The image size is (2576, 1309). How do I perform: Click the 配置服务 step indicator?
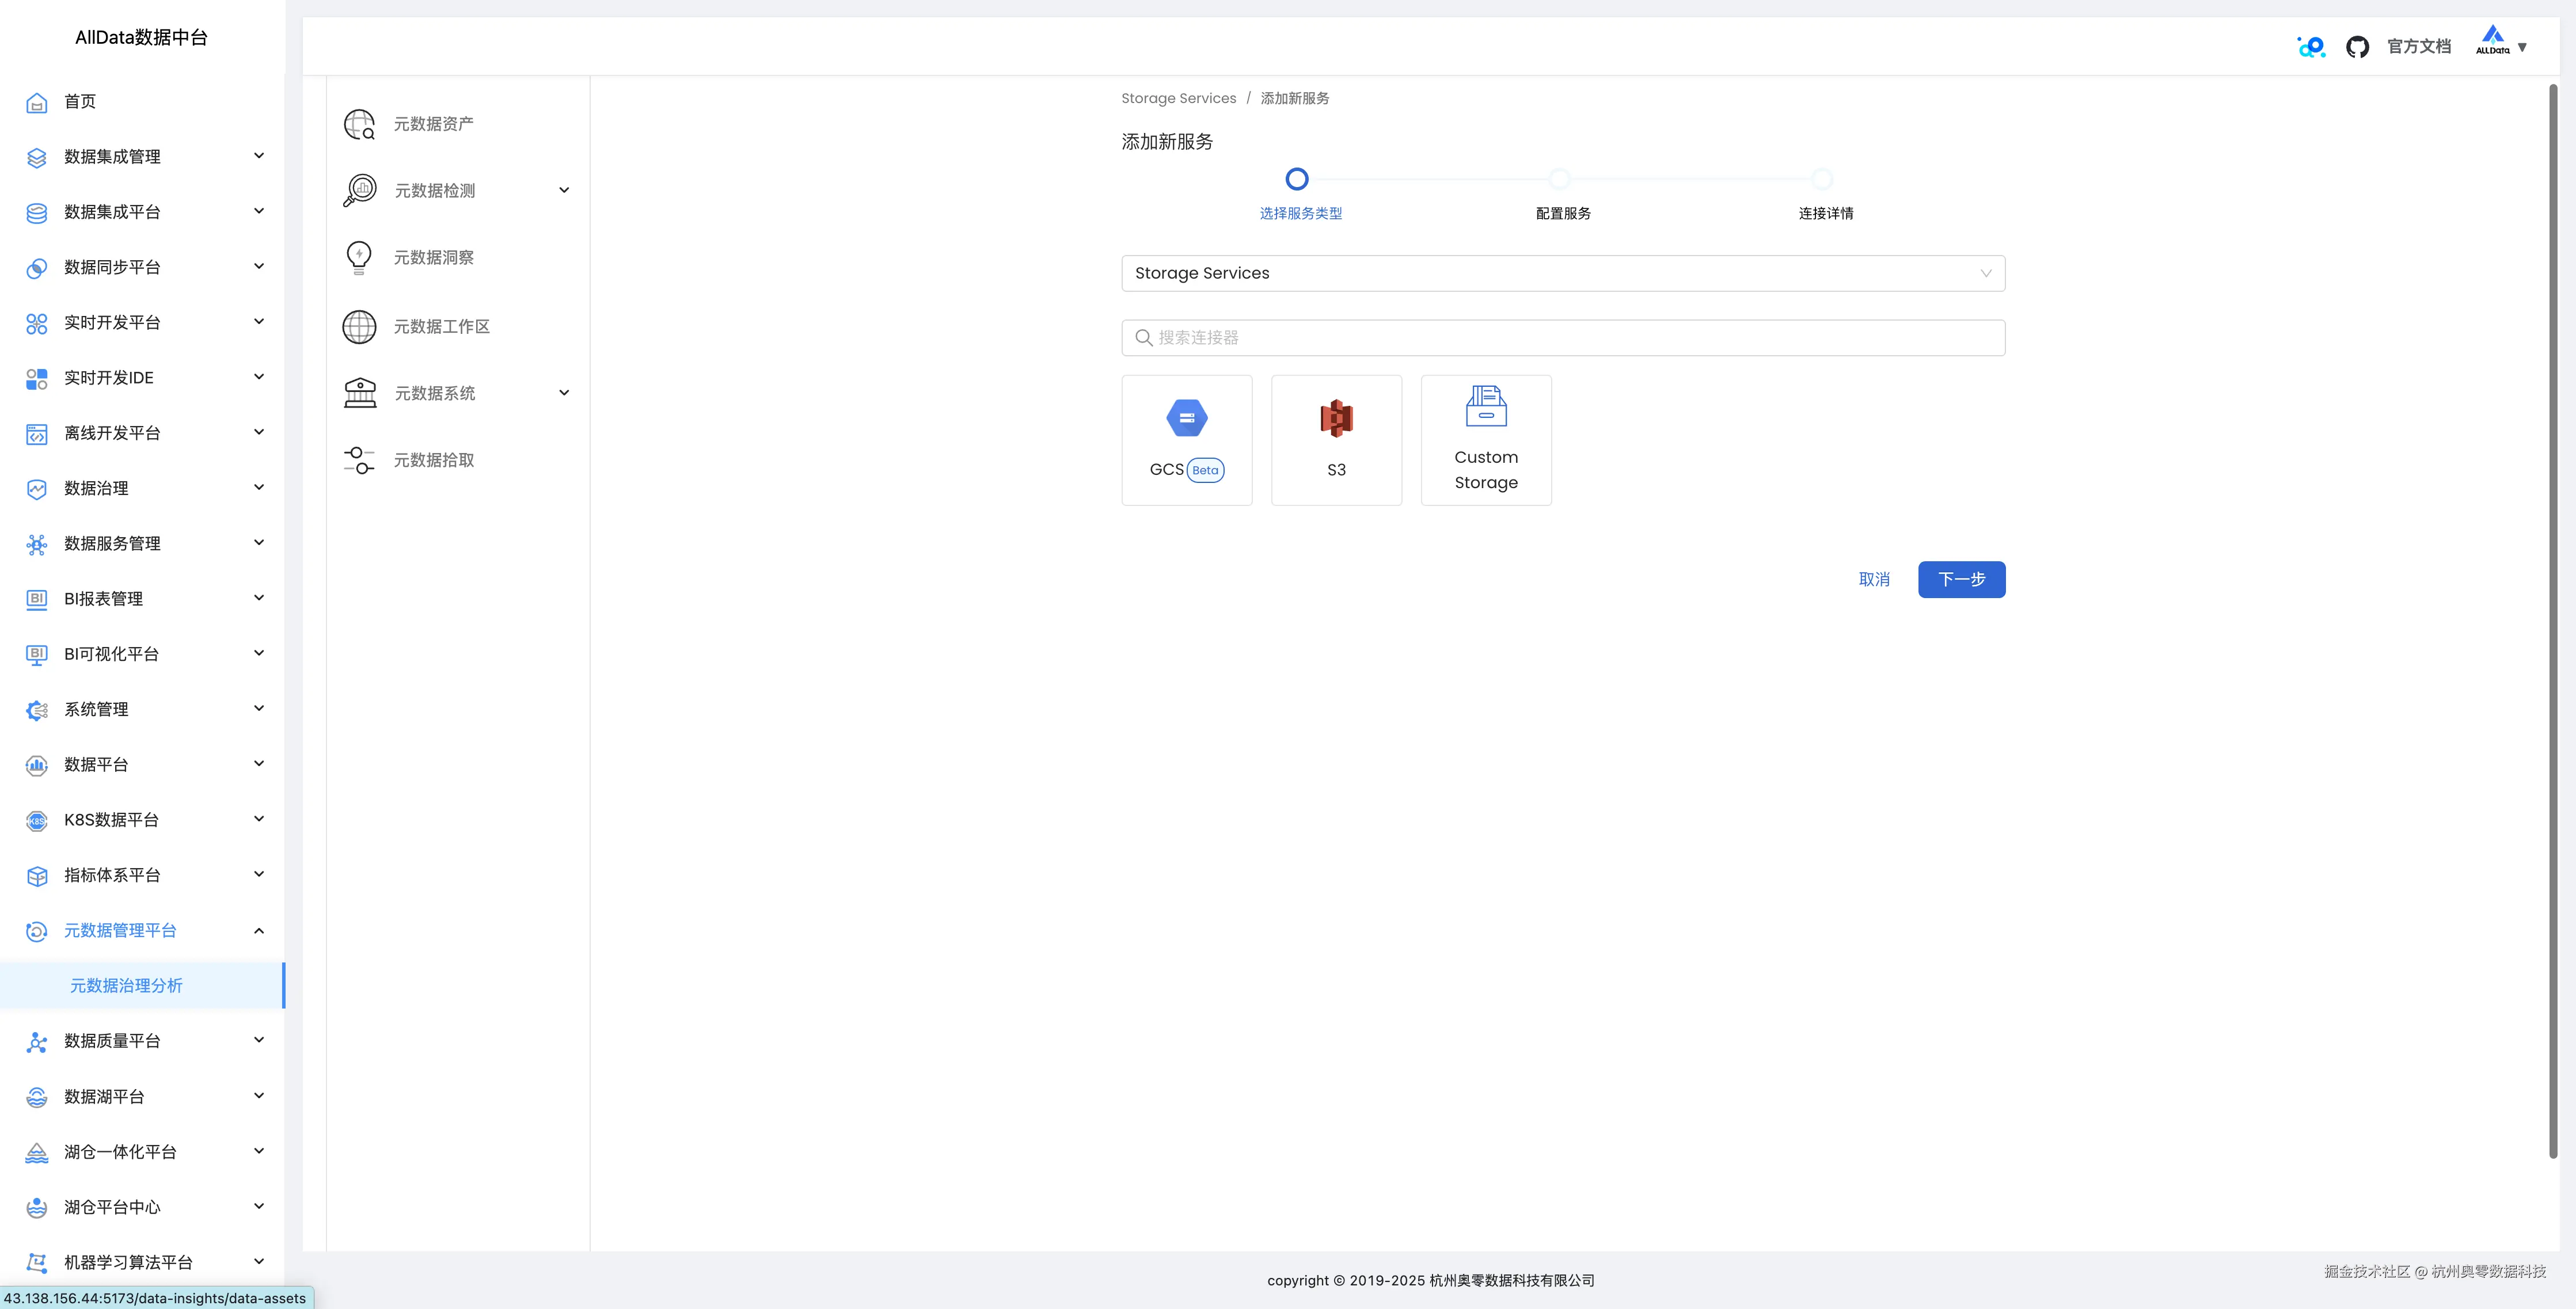[1559, 179]
